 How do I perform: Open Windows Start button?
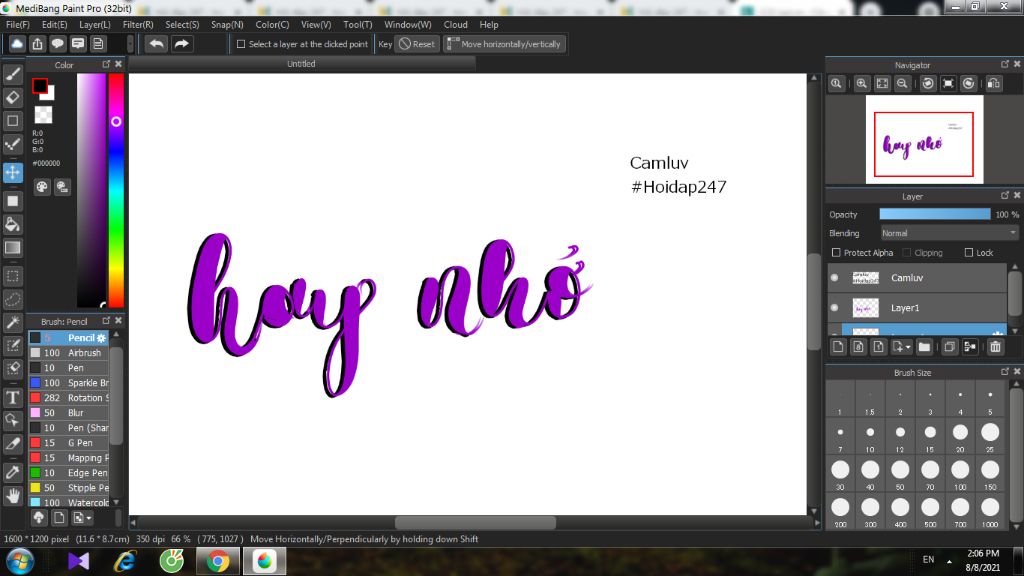[x=20, y=562]
